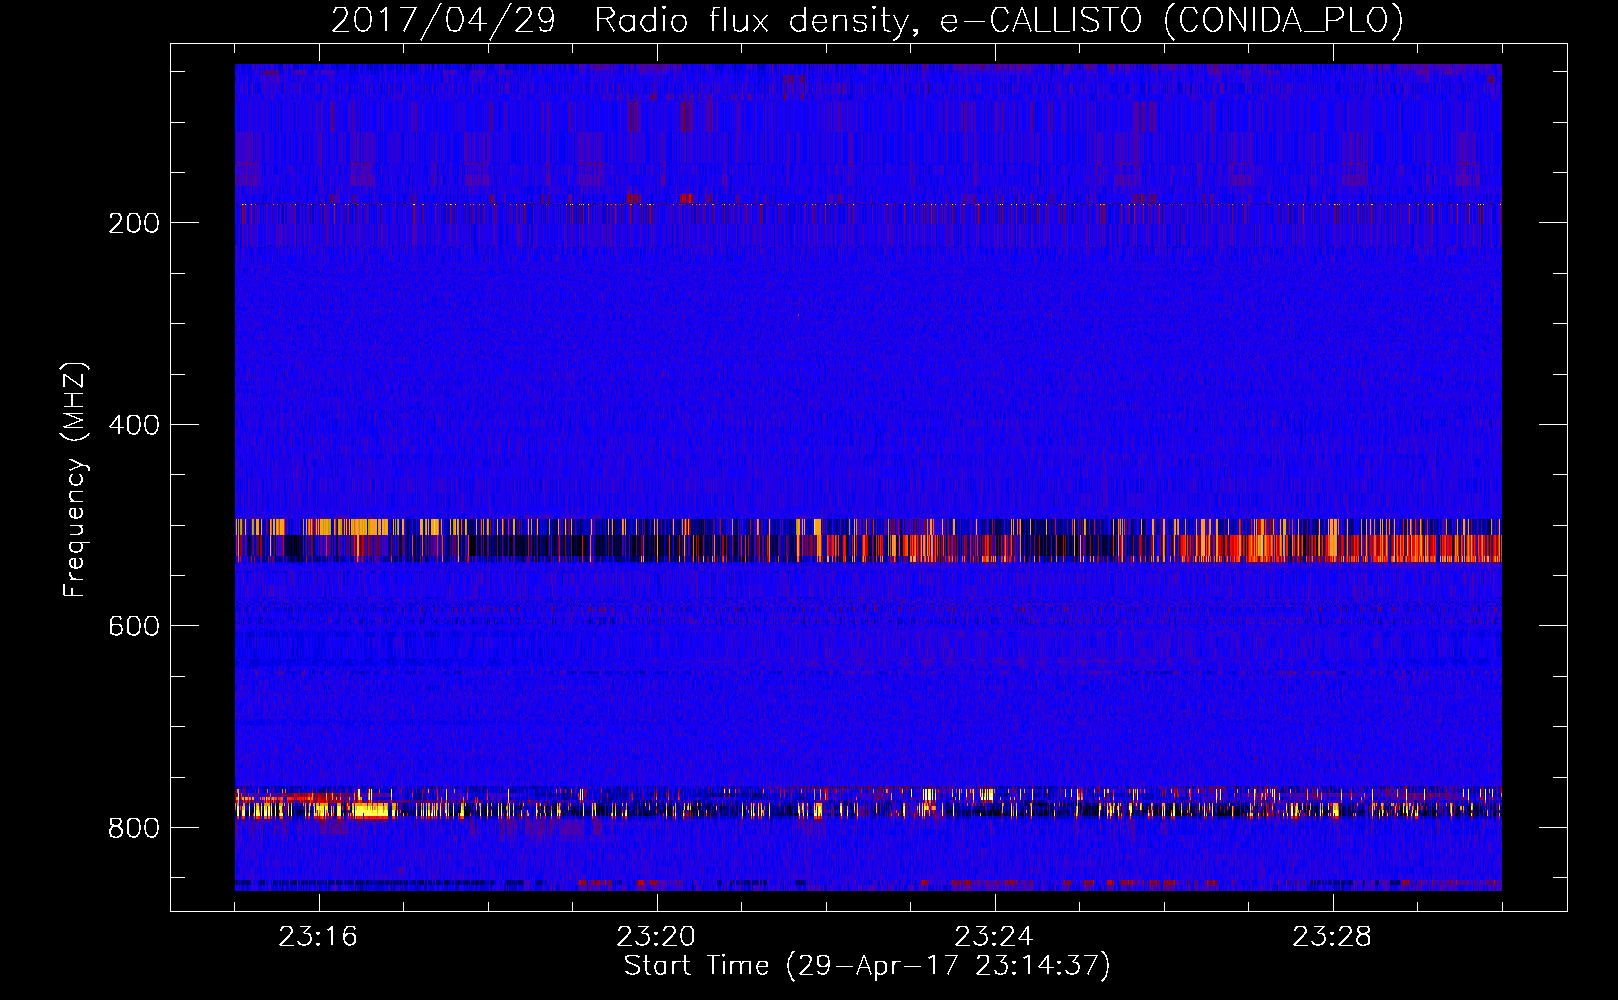Screen dimensions: 1618x1000
Task: Click the 23:28 time tick label
Action: pos(1332,937)
